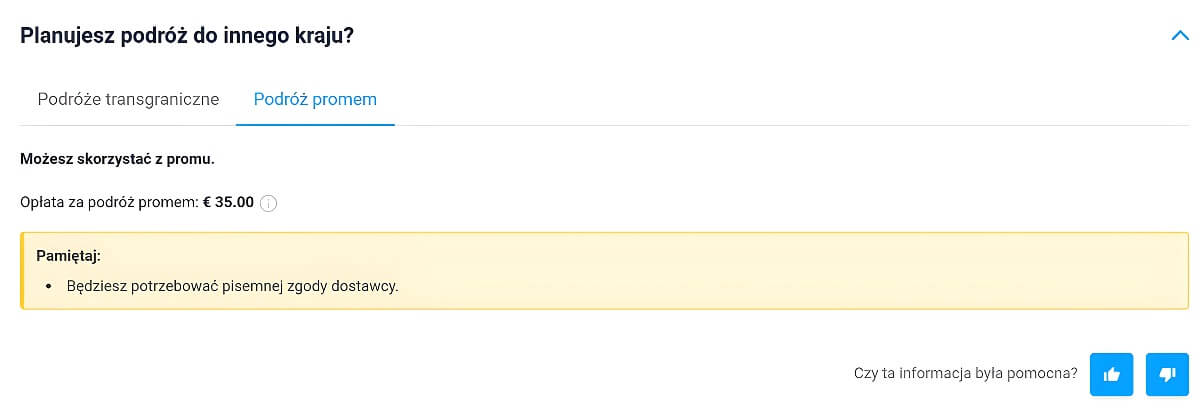1200x411 pixels.
Task: Click the 'Opłata za podróż promem:' label
Action: pyautogui.click(x=109, y=202)
